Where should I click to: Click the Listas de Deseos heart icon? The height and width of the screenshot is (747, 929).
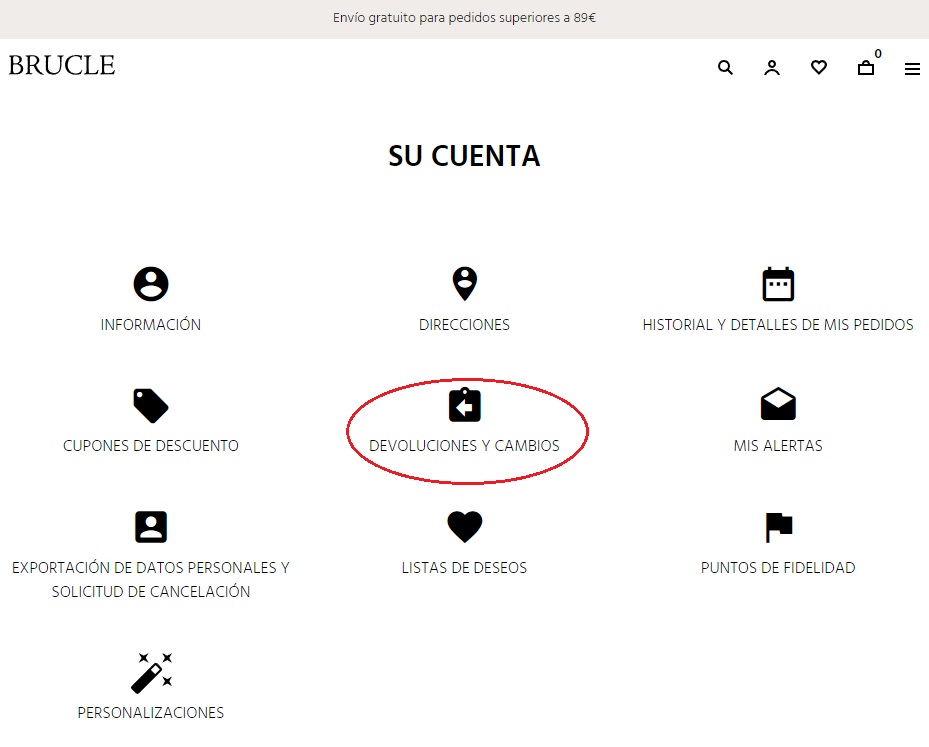click(x=464, y=526)
